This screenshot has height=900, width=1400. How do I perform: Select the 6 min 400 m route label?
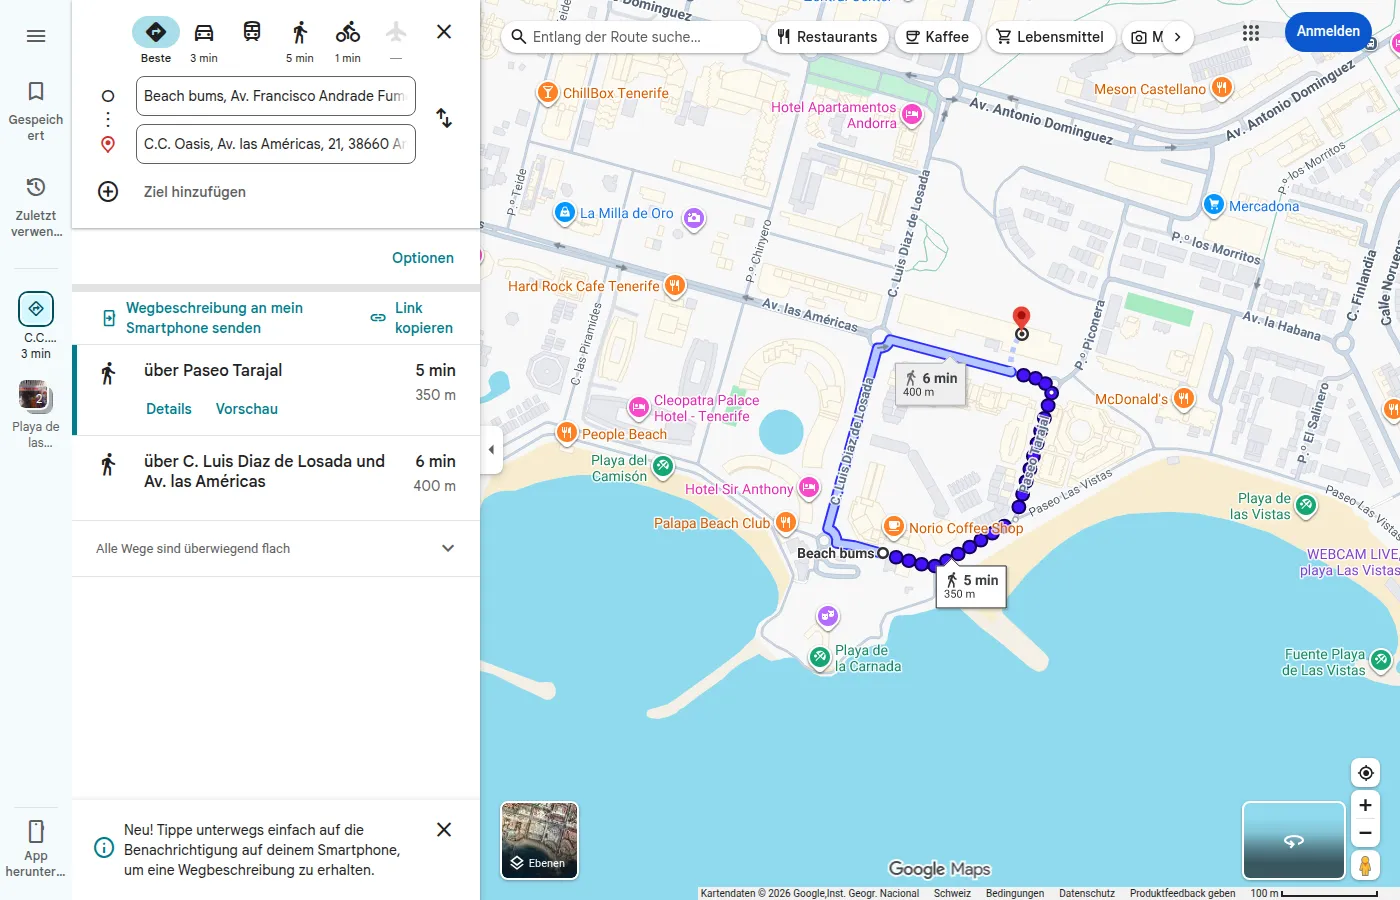(x=930, y=384)
